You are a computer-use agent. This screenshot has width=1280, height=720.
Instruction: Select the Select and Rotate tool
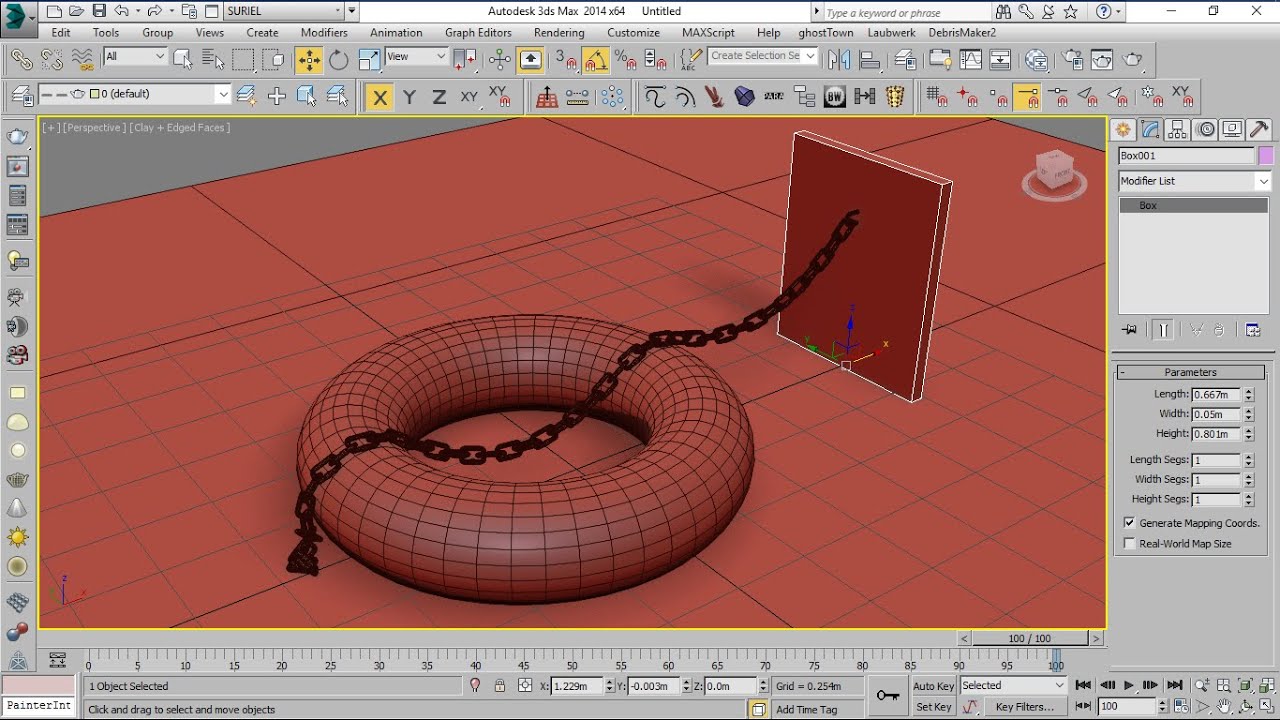339,59
